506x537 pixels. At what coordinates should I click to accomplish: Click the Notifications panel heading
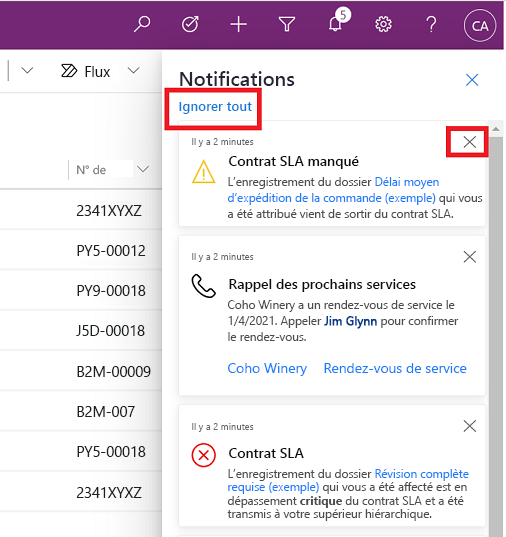coord(237,79)
